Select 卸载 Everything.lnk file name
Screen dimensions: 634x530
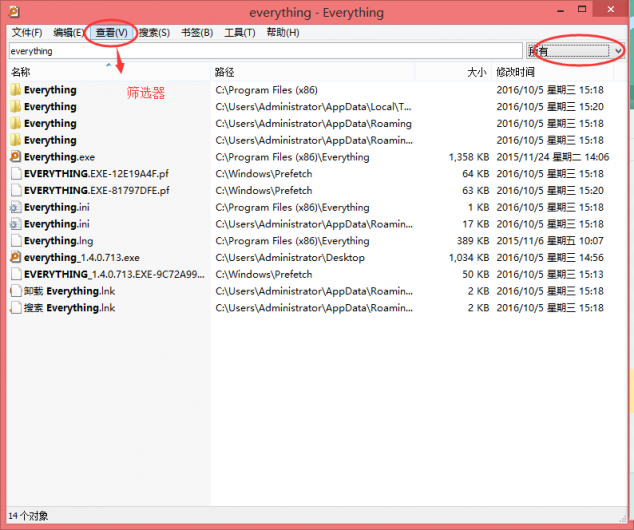coord(70,291)
